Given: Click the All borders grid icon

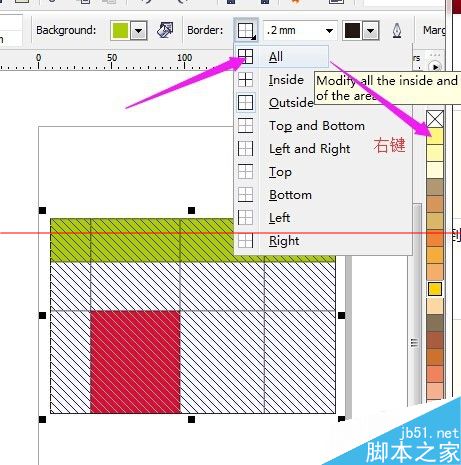Looking at the screenshot, I should [x=246, y=56].
